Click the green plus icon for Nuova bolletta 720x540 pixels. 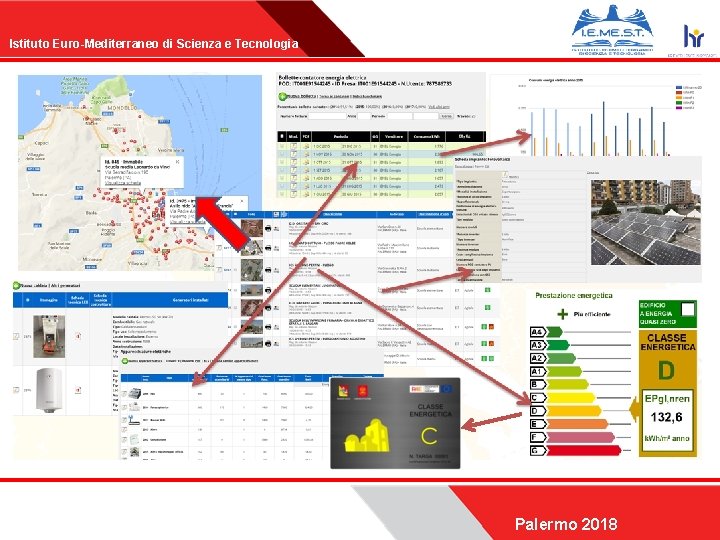coord(282,96)
